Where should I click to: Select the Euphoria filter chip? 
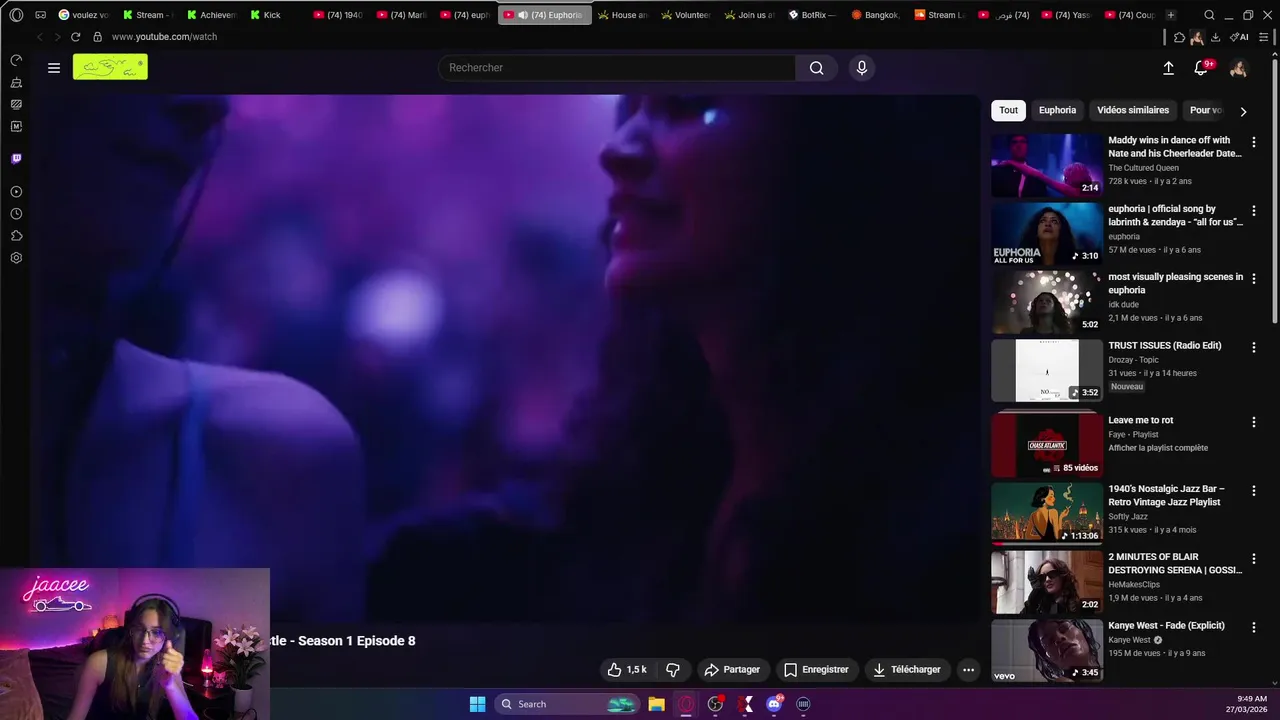(x=1057, y=110)
